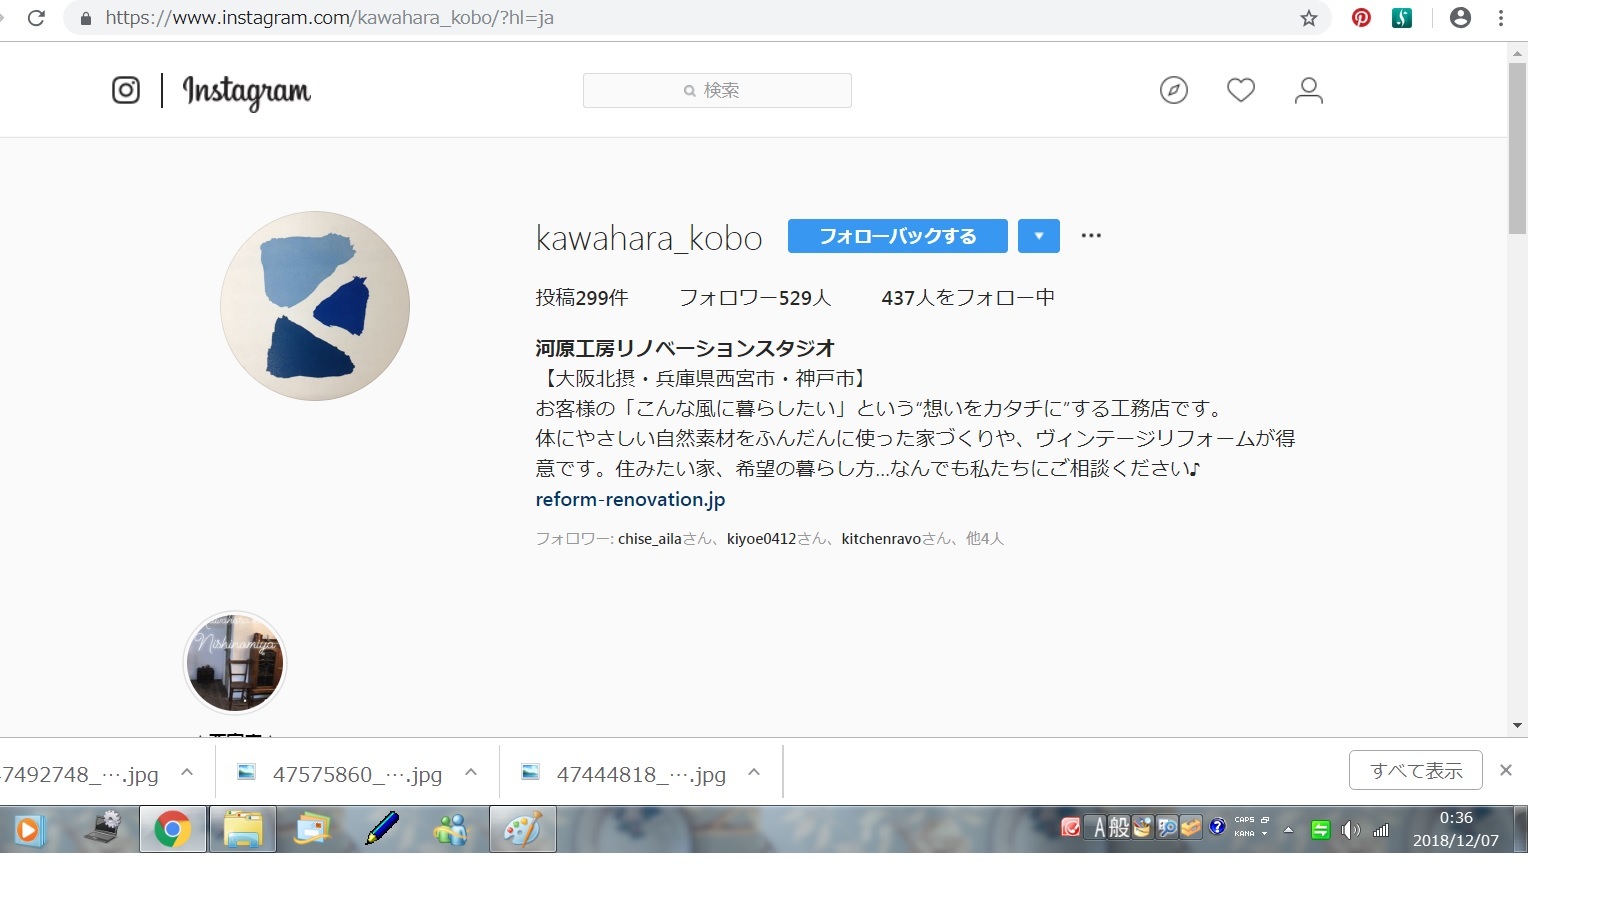Open Chrome's three-dot menu
1600x900 pixels.
pos(1501,18)
